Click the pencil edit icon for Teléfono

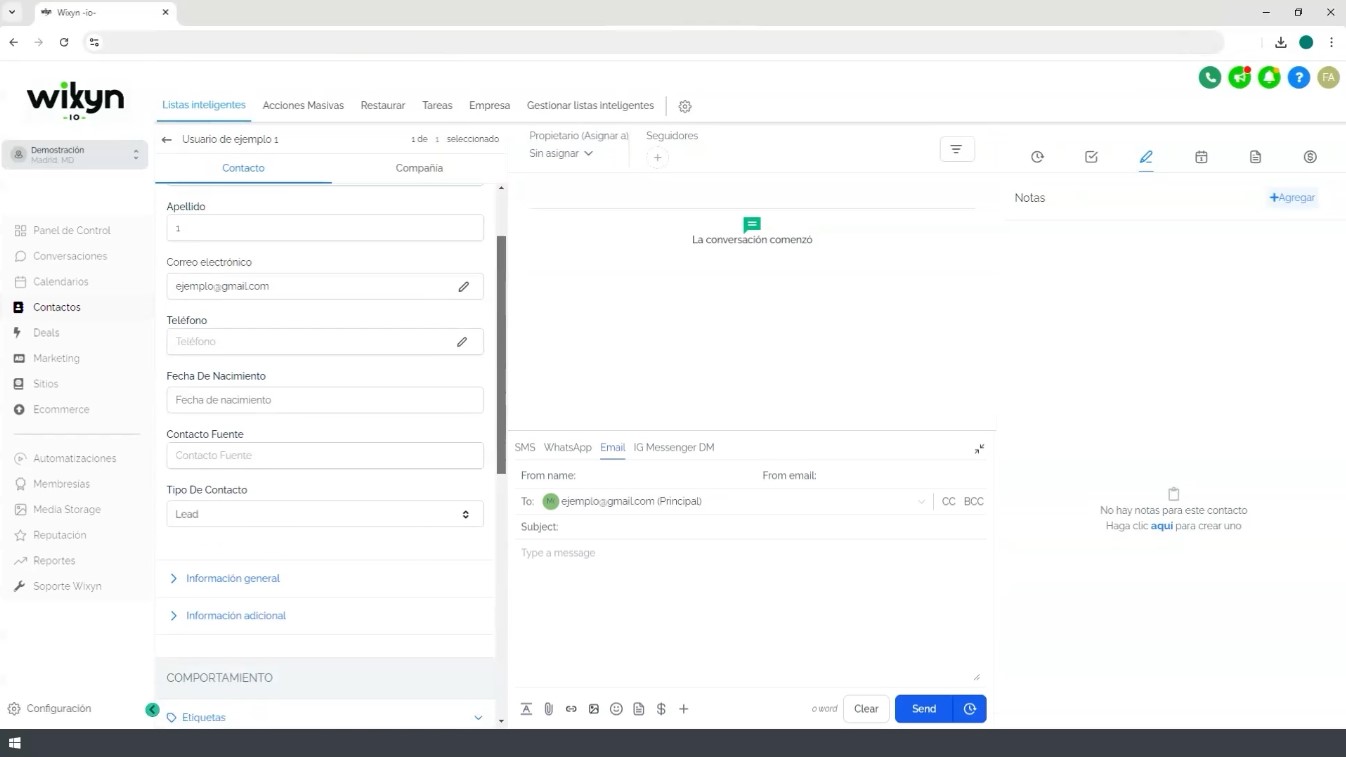coord(462,342)
